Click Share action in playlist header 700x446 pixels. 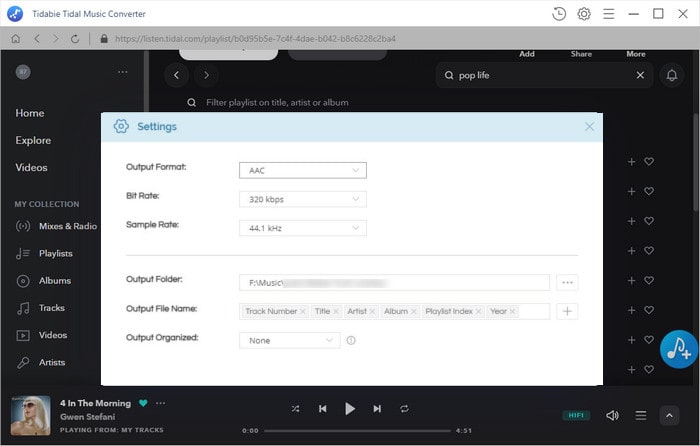[581, 54]
